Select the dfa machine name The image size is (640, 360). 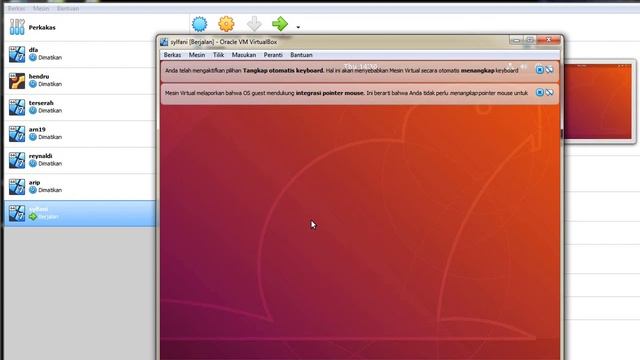coord(33,50)
